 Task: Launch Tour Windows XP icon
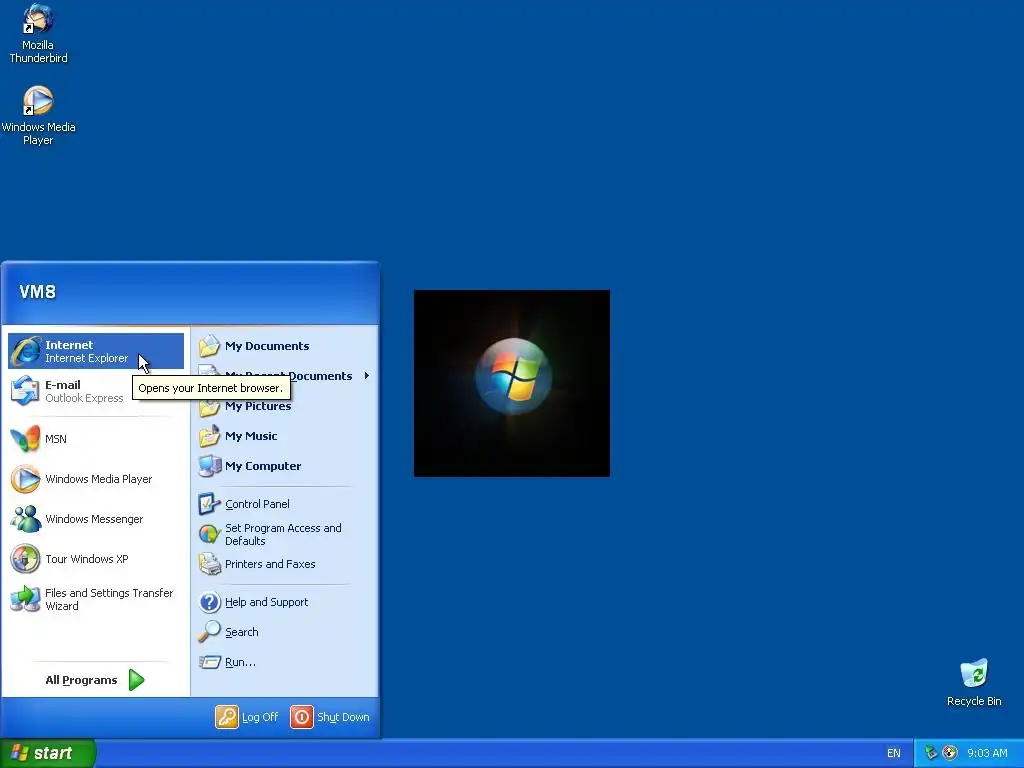point(25,559)
